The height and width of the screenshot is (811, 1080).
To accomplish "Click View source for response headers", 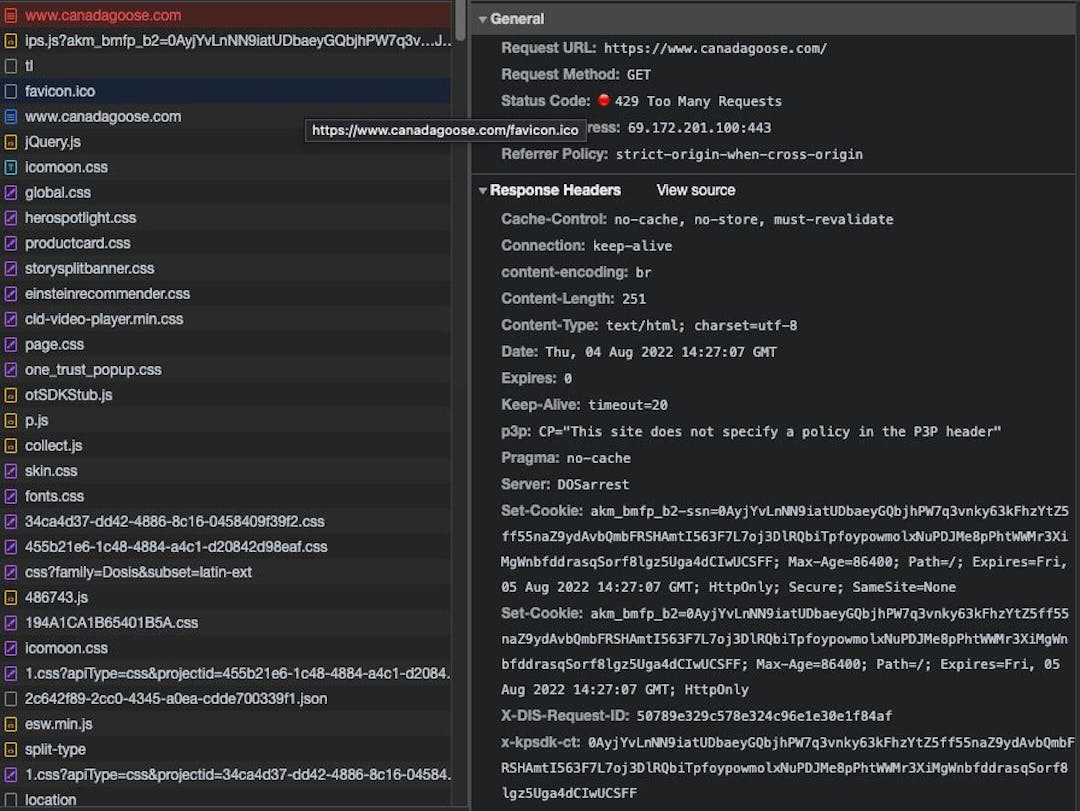I will point(695,190).
